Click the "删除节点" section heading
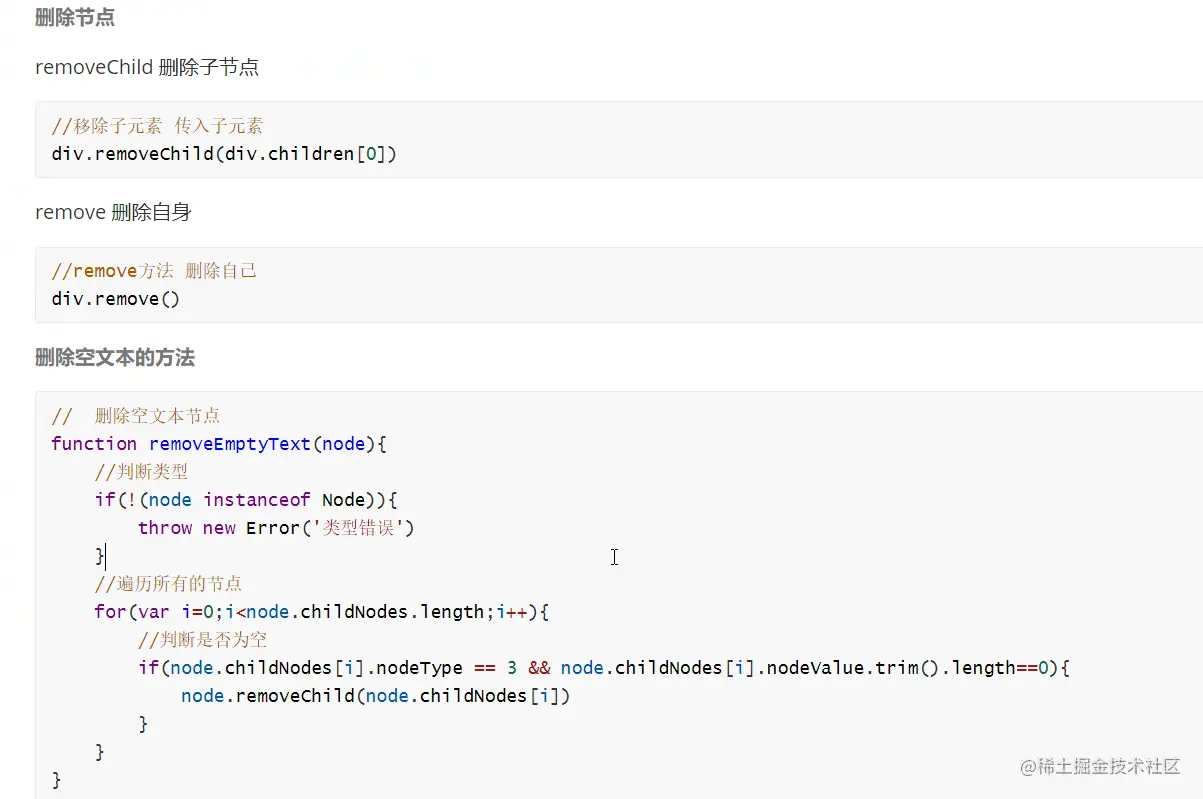This screenshot has width=1203, height=799. (75, 17)
